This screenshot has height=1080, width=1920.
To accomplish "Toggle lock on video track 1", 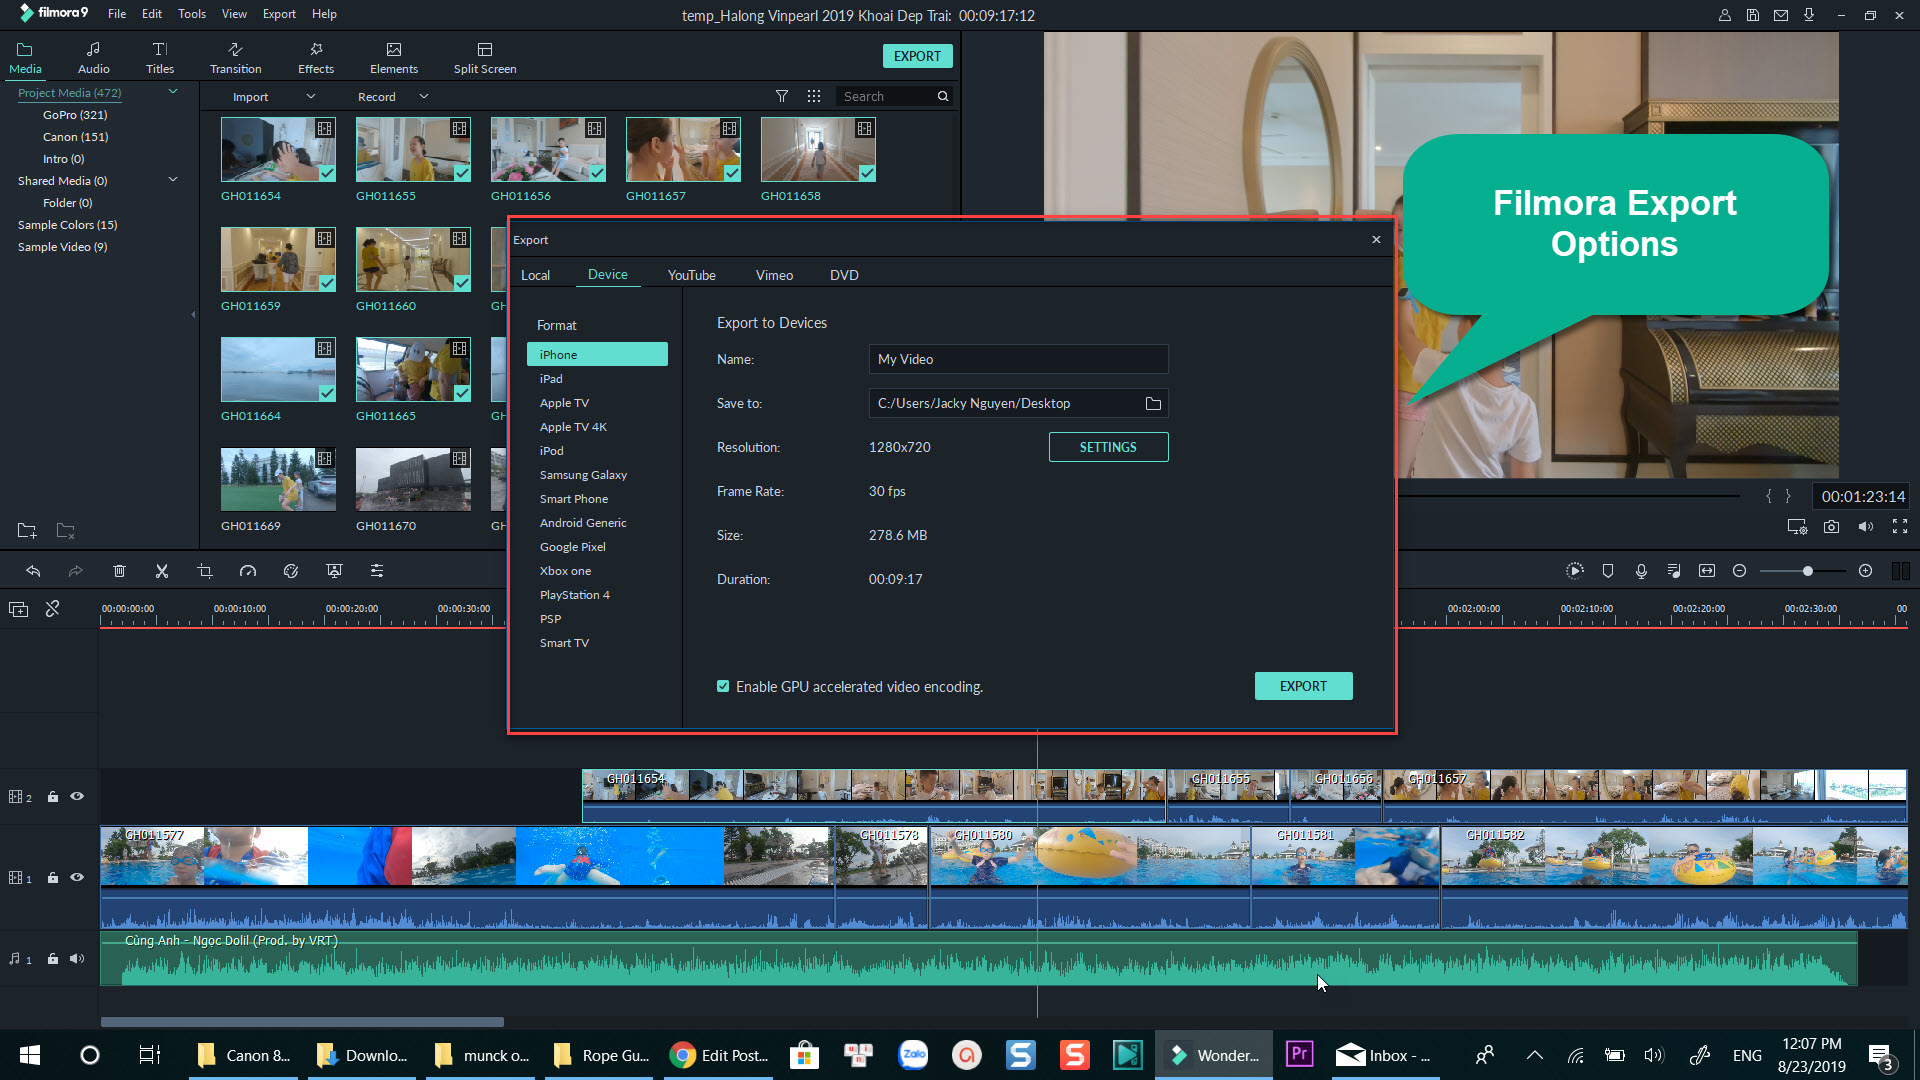I will [x=53, y=878].
